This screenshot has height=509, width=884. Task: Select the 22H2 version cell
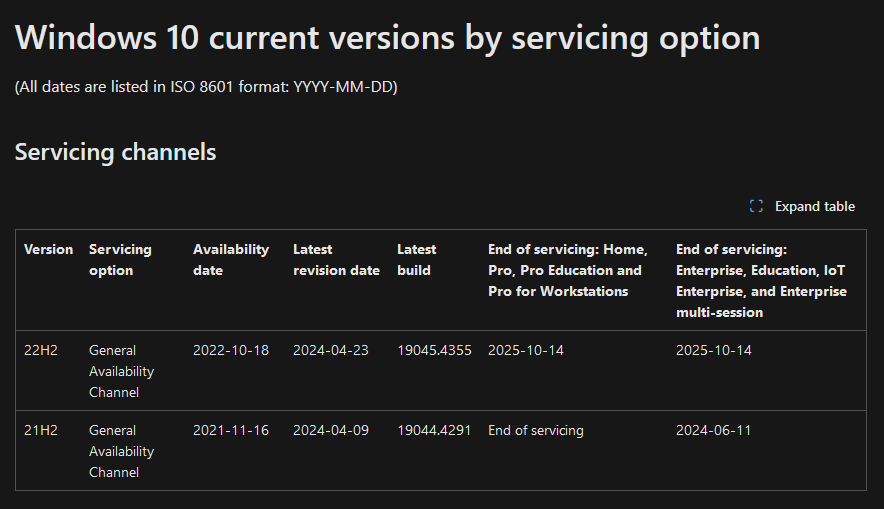[x=41, y=350]
